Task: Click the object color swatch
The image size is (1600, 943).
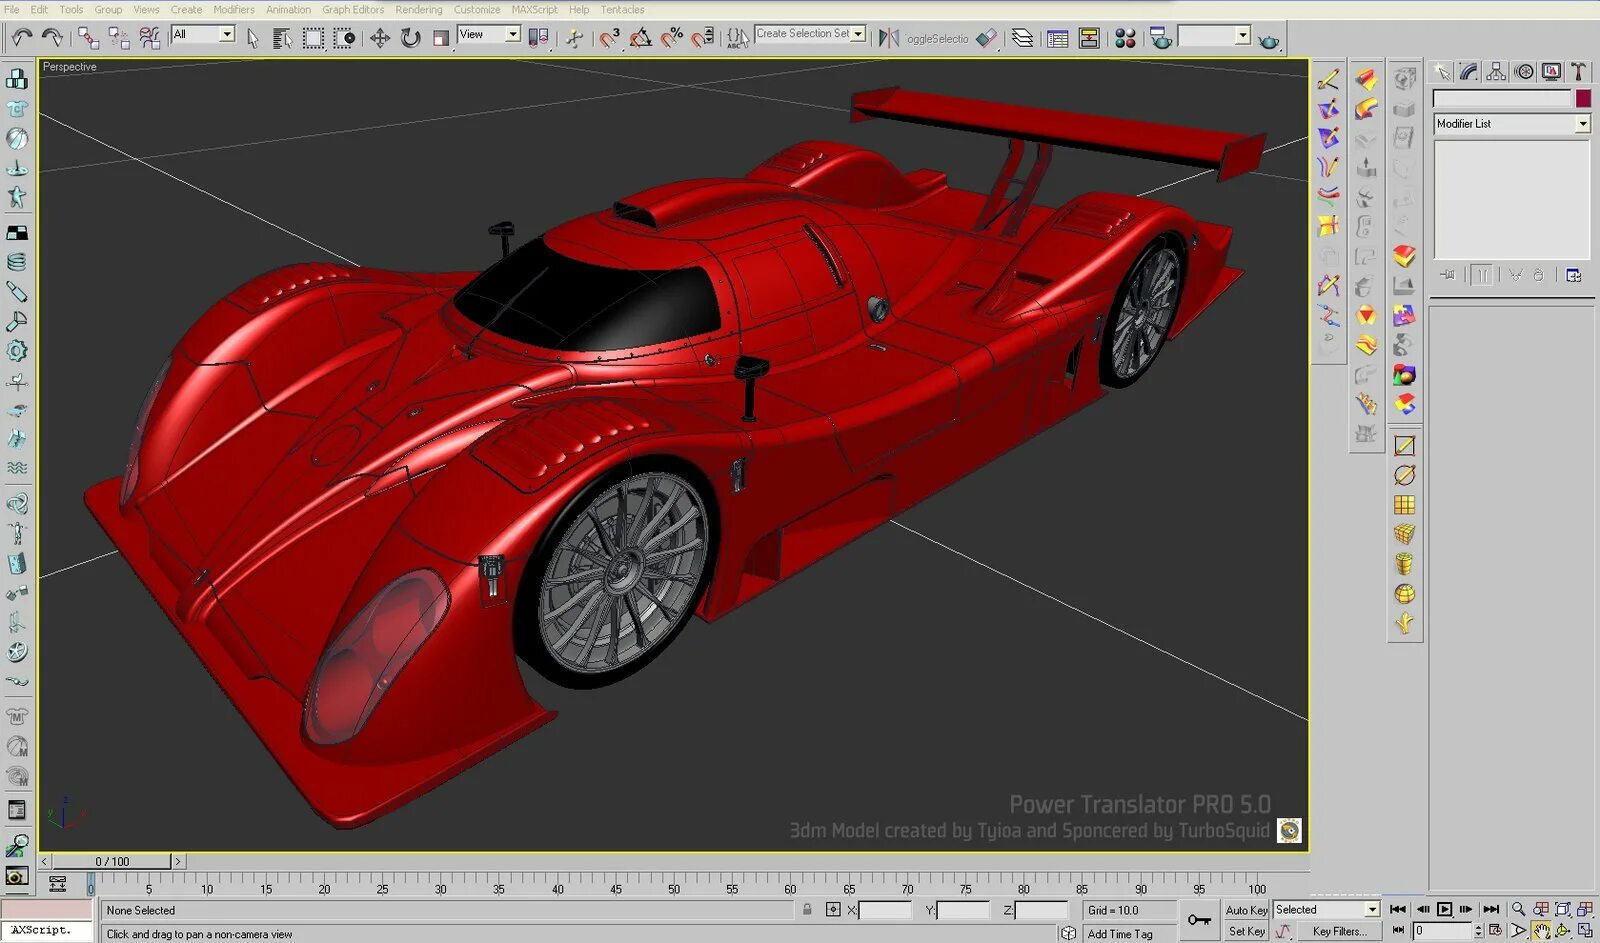Action: tap(1583, 98)
